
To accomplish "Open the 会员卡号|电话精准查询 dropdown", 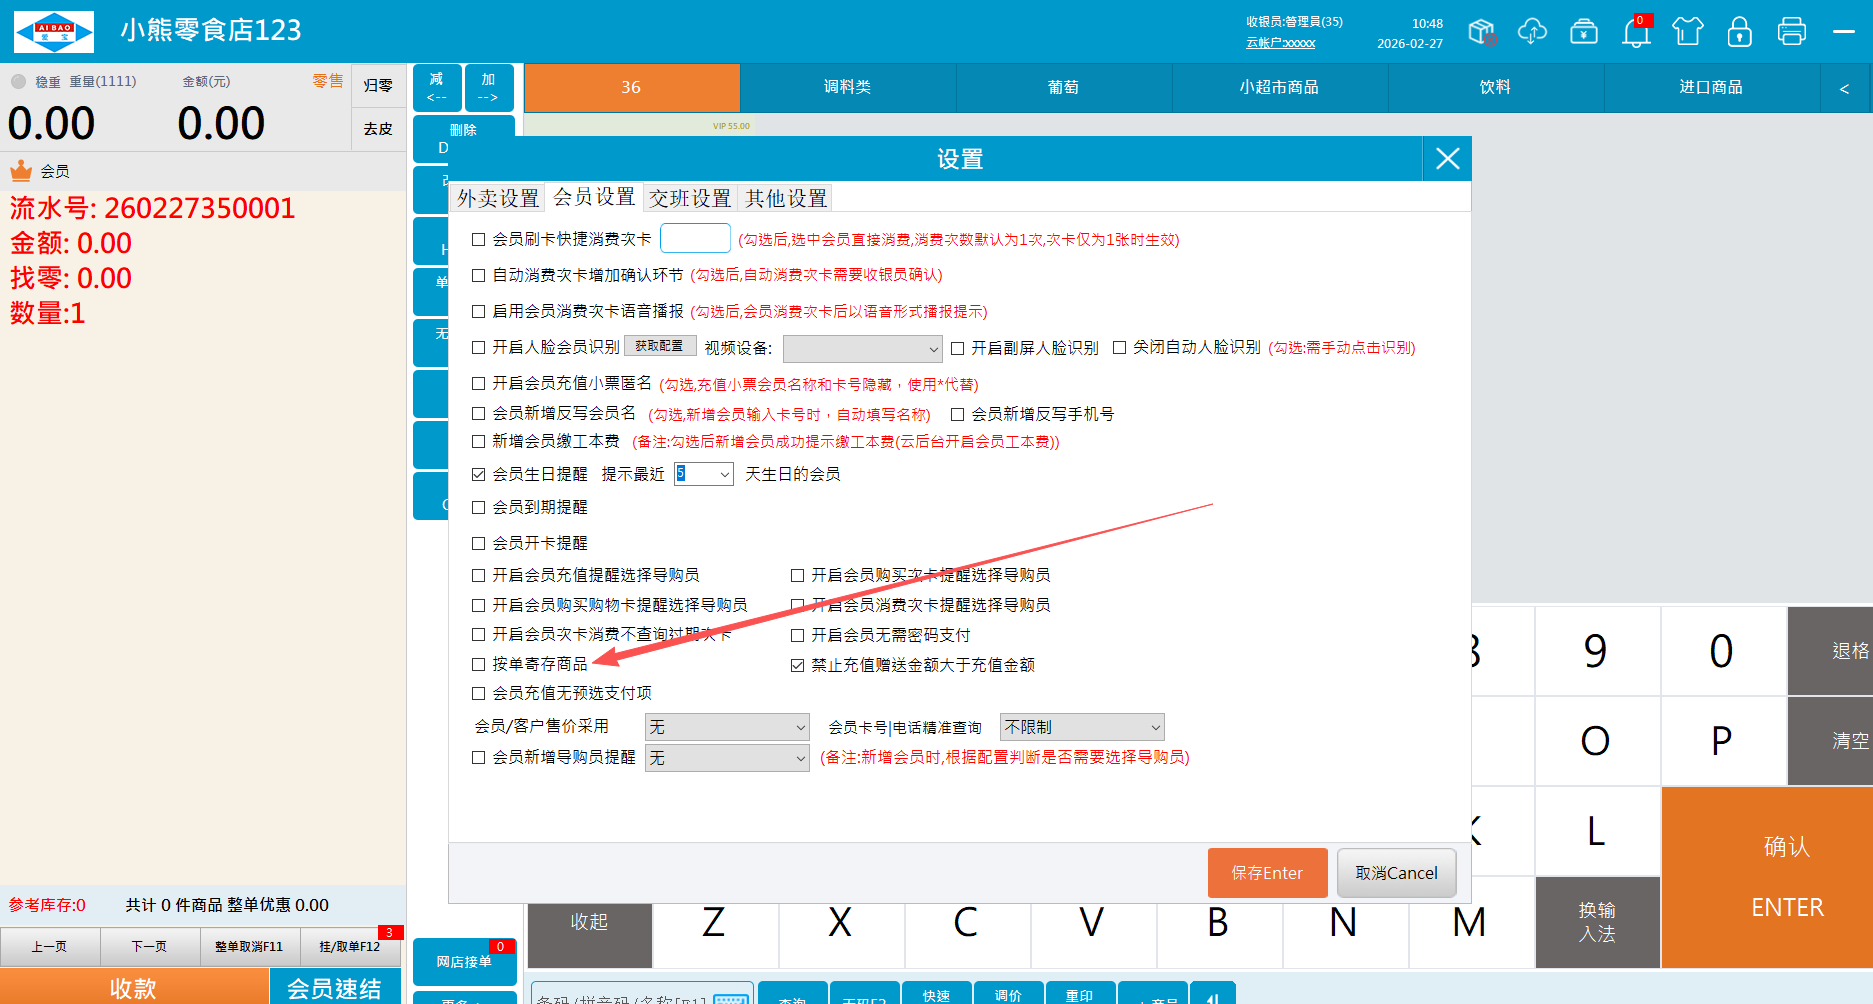I will (x=1082, y=727).
